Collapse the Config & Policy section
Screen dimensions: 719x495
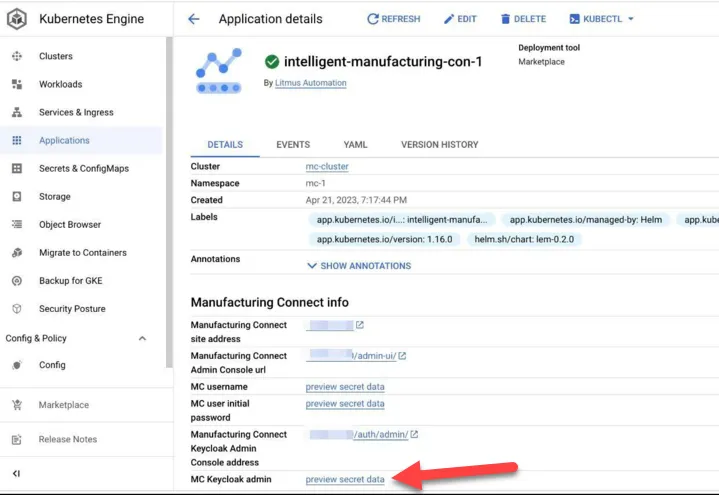[x=142, y=338]
